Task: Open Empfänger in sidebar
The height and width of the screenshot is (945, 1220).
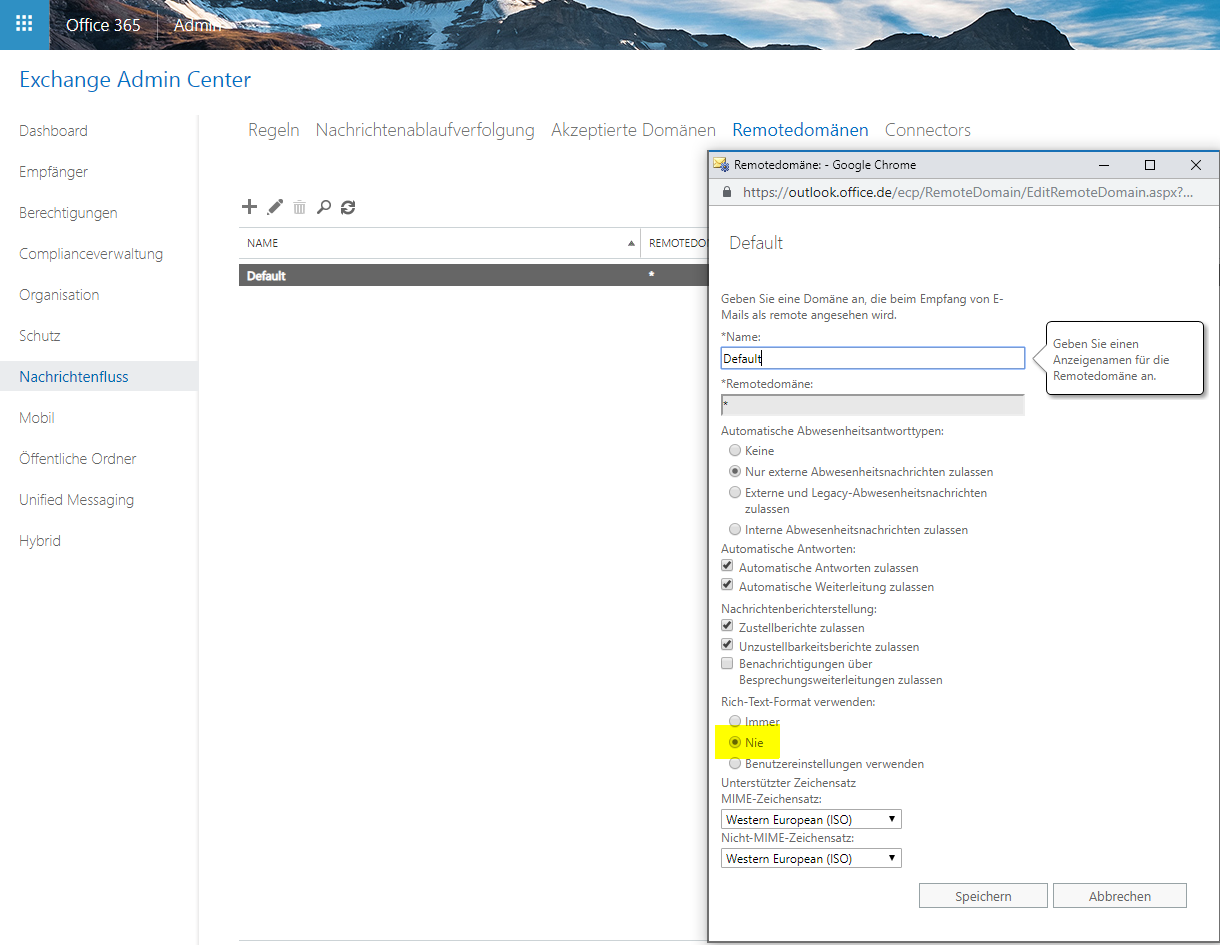Action: pos(54,172)
